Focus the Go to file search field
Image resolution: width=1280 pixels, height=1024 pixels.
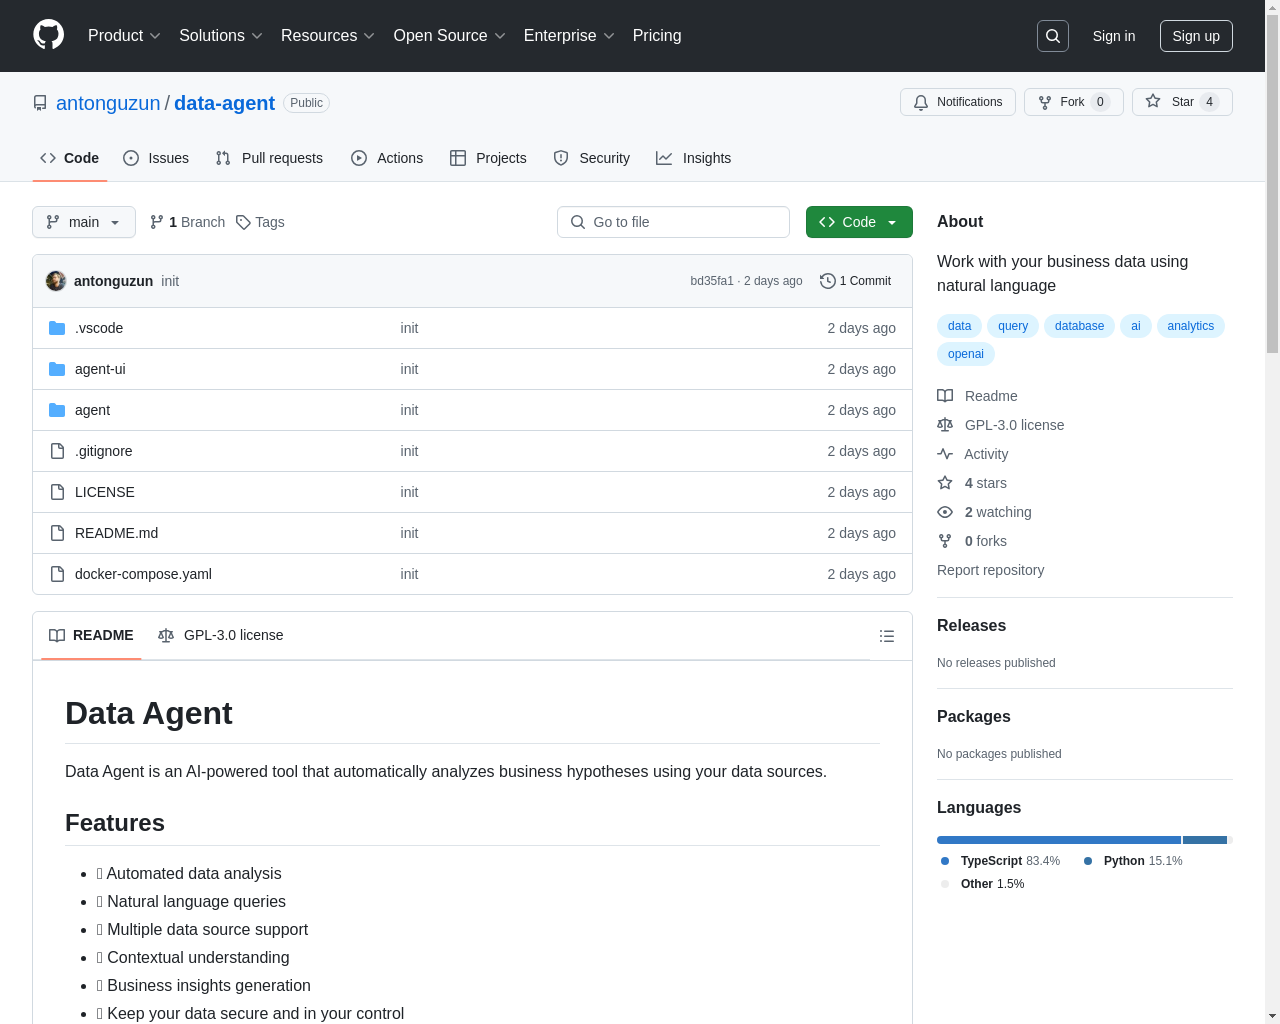[x=673, y=222]
